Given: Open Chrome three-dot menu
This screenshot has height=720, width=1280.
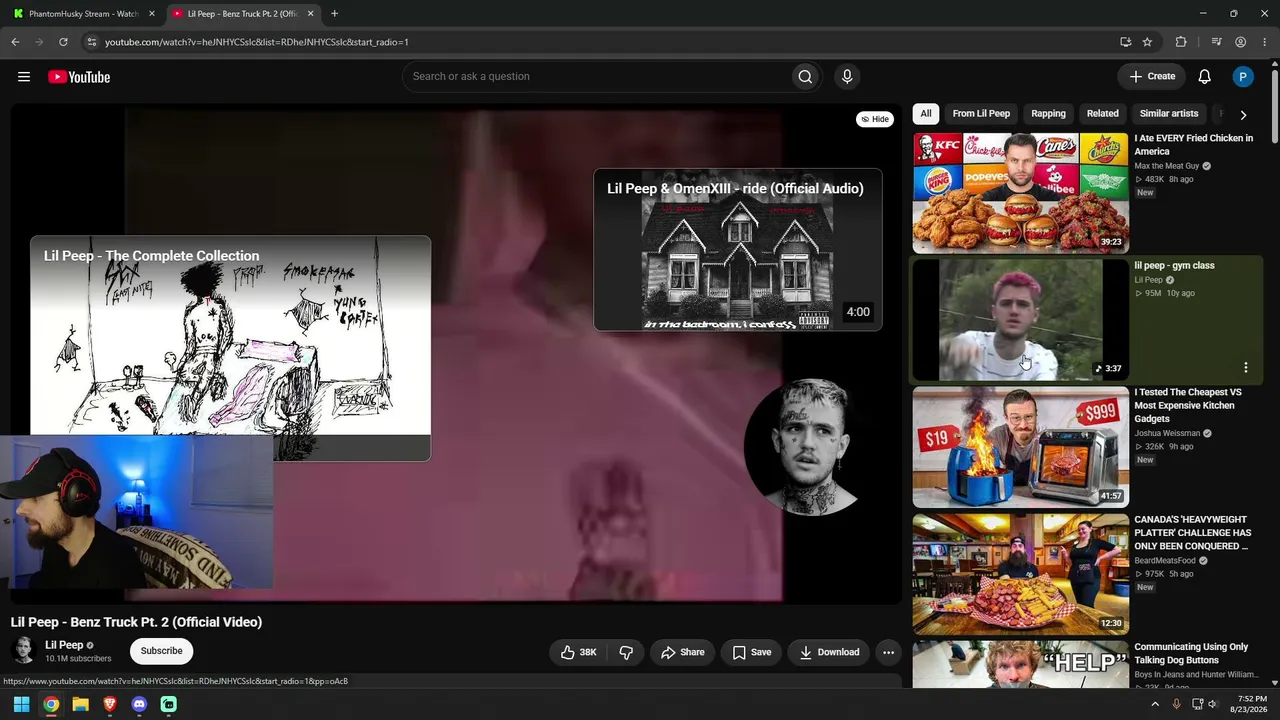Looking at the screenshot, I should click(x=1265, y=42).
